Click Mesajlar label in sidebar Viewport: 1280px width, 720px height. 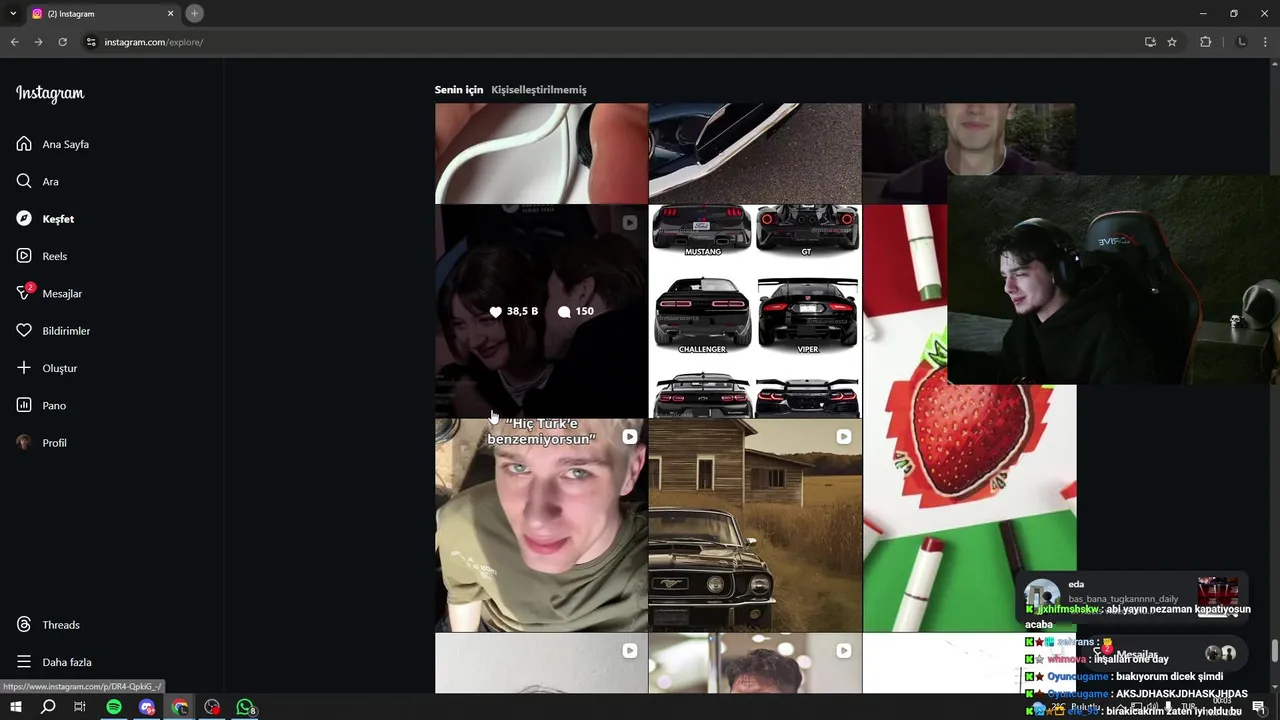tap(62, 294)
